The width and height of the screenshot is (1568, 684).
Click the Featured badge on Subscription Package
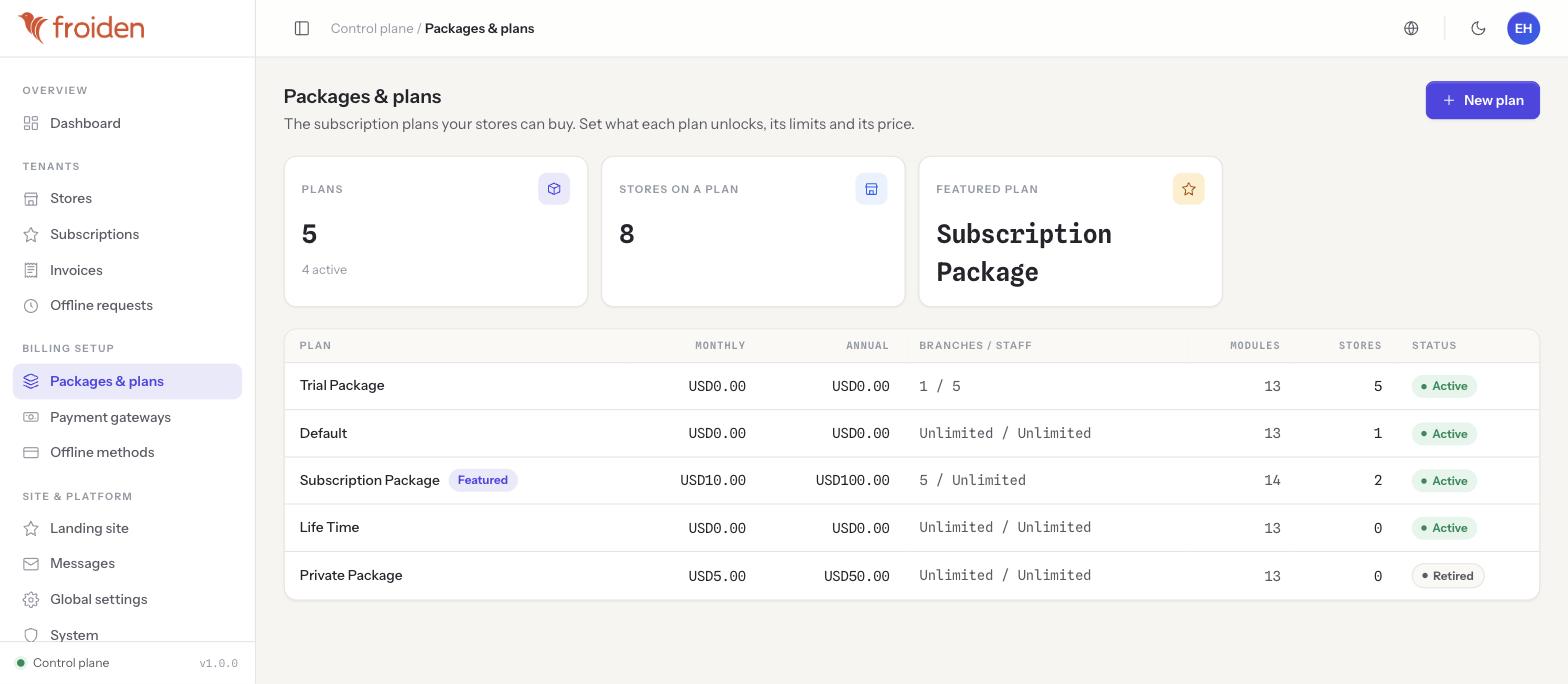pos(483,480)
